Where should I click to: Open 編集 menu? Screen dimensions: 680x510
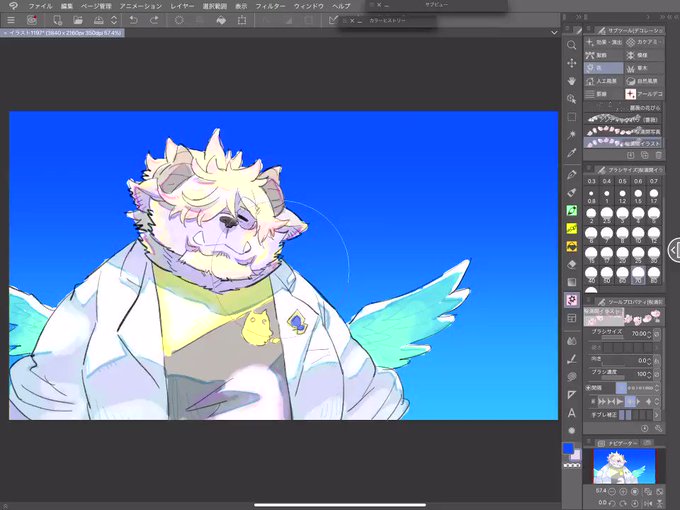(x=67, y=6)
